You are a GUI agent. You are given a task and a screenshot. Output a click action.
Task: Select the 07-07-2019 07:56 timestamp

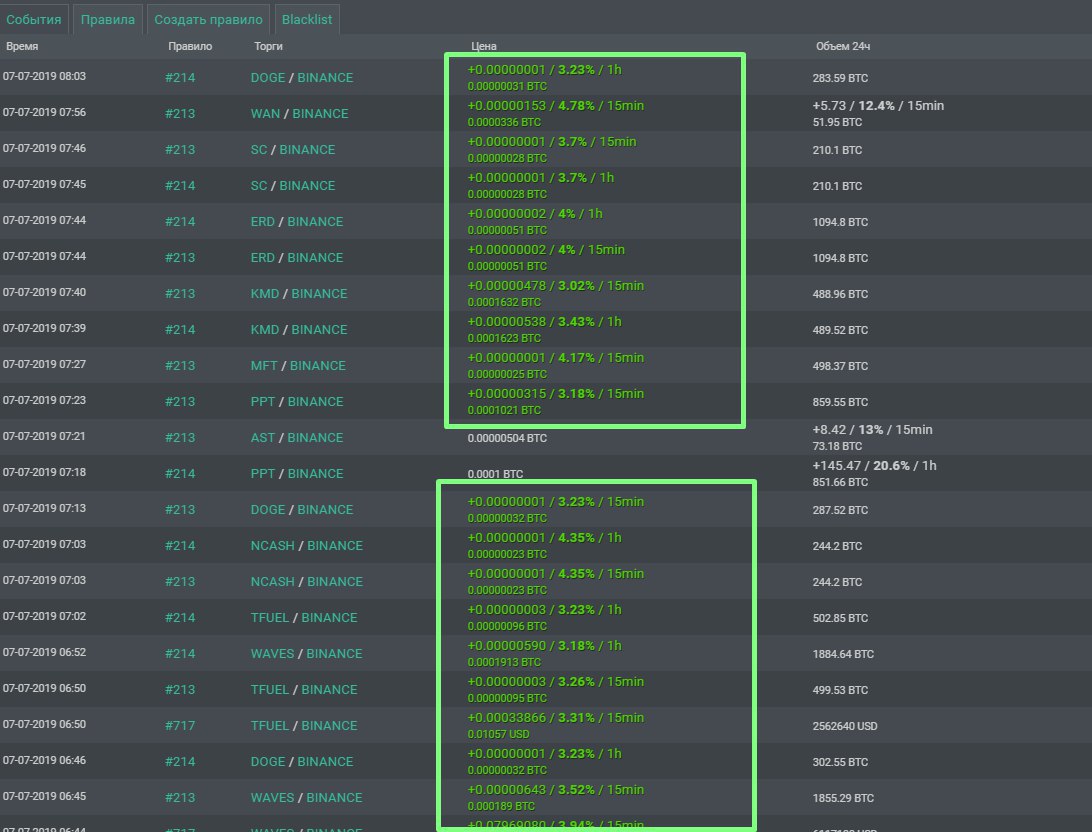(x=45, y=112)
